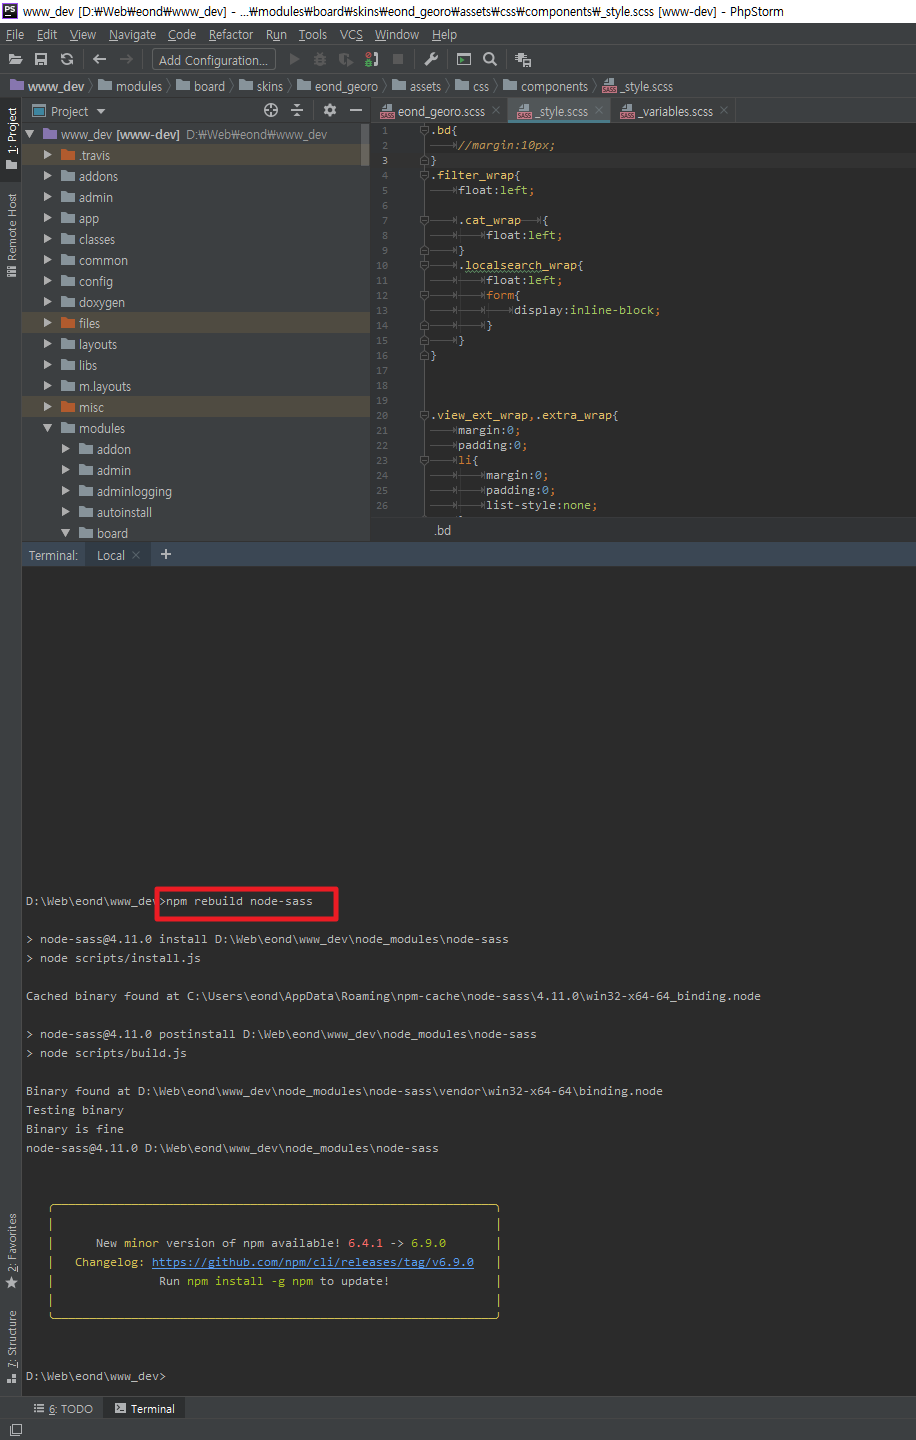This screenshot has height=1440, width=916.
Task: Close the _variables.scss editor tab
Action: click(x=724, y=110)
